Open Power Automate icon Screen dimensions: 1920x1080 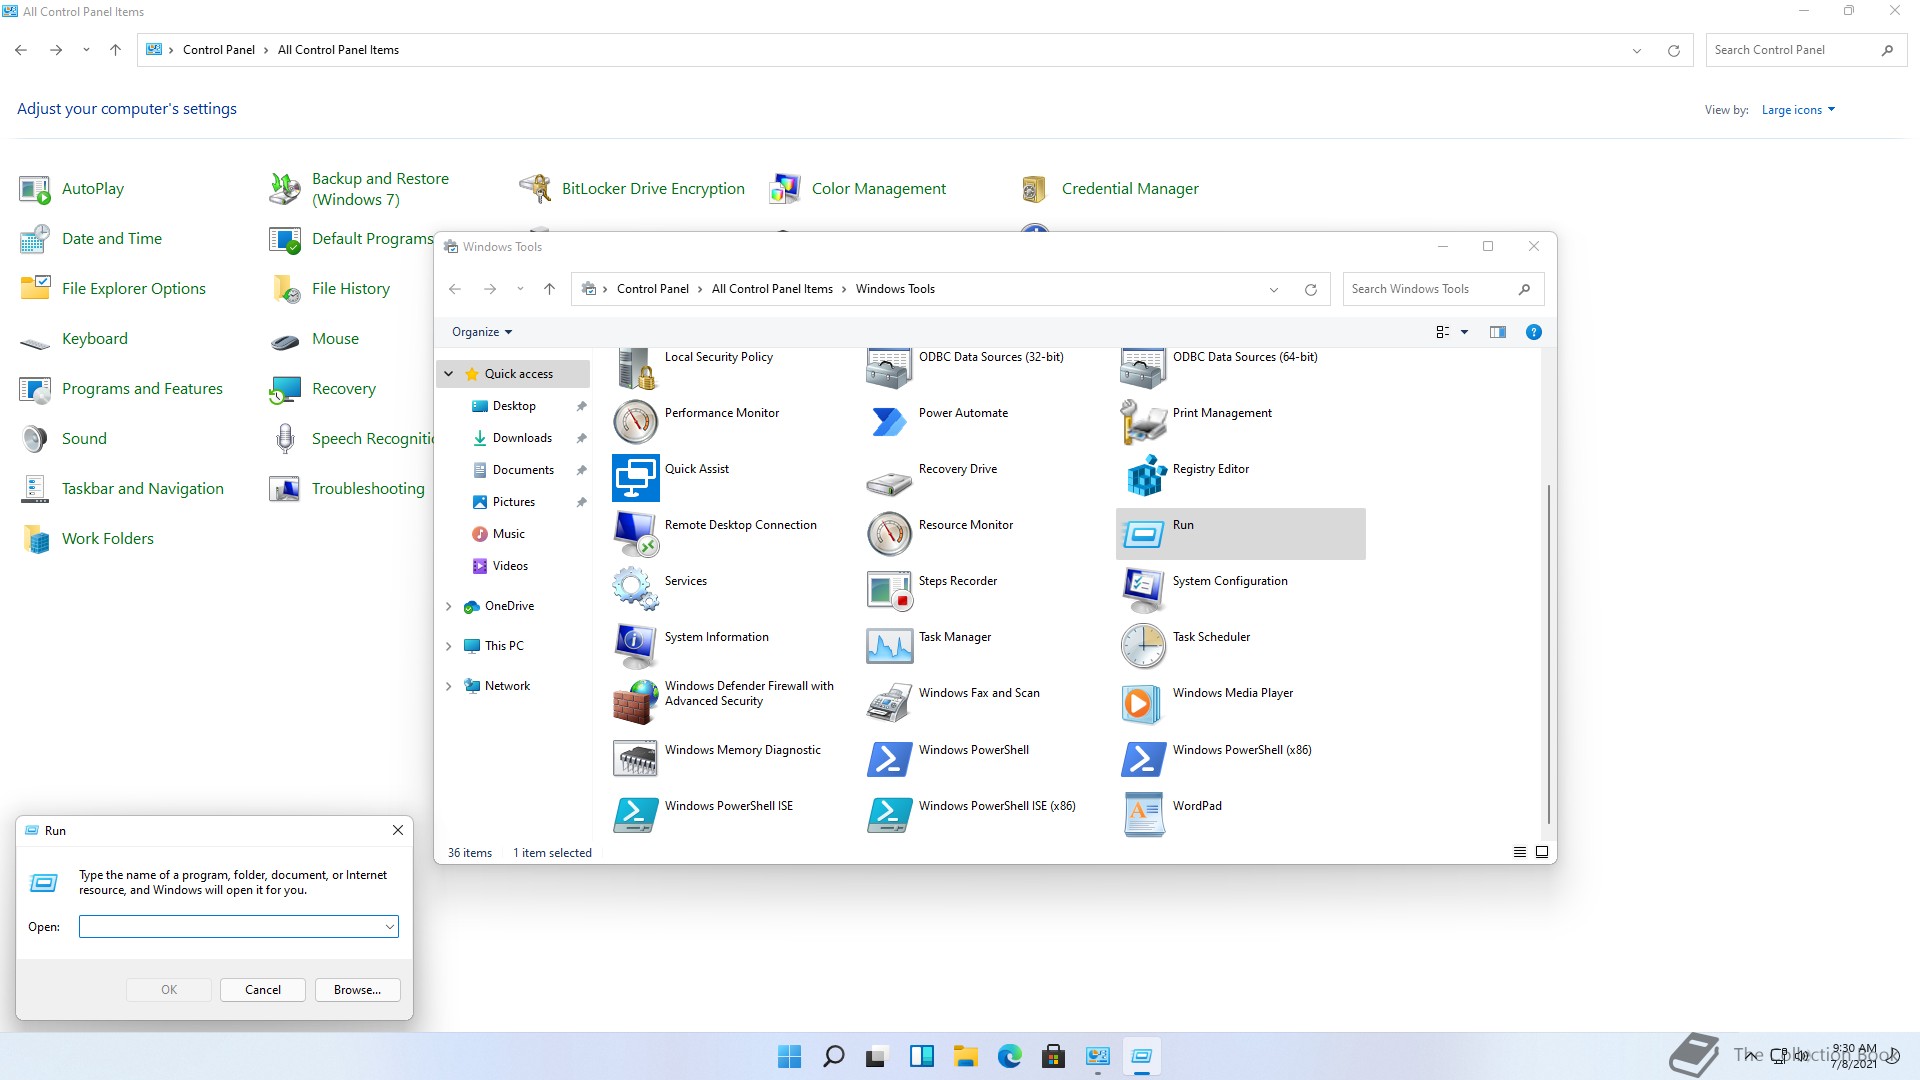point(889,421)
